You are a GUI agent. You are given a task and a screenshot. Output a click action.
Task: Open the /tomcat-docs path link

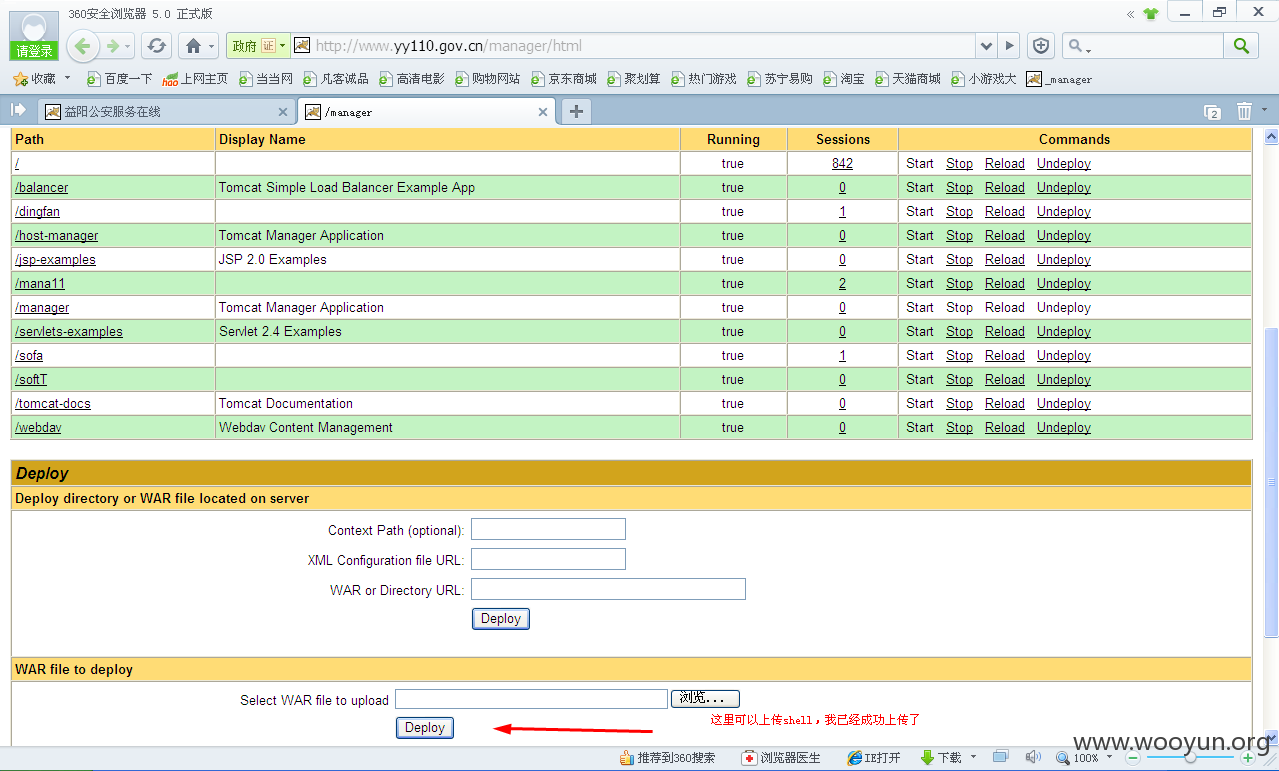pyautogui.click(x=53, y=404)
